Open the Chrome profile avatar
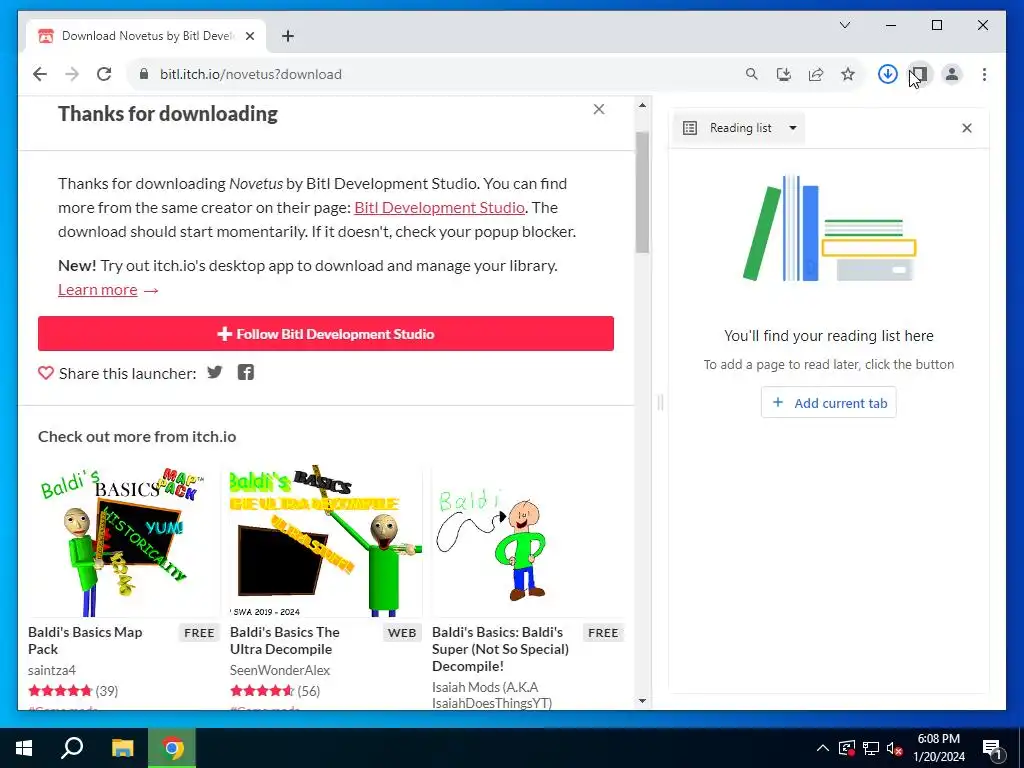The width and height of the screenshot is (1024, 768). point(952,74)
